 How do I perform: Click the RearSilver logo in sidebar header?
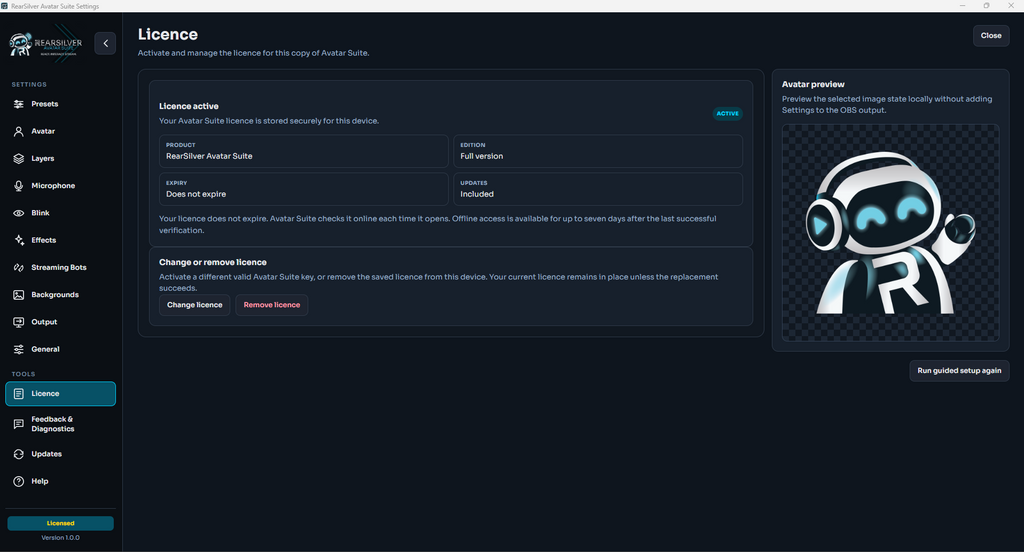[x=46, y=44]
